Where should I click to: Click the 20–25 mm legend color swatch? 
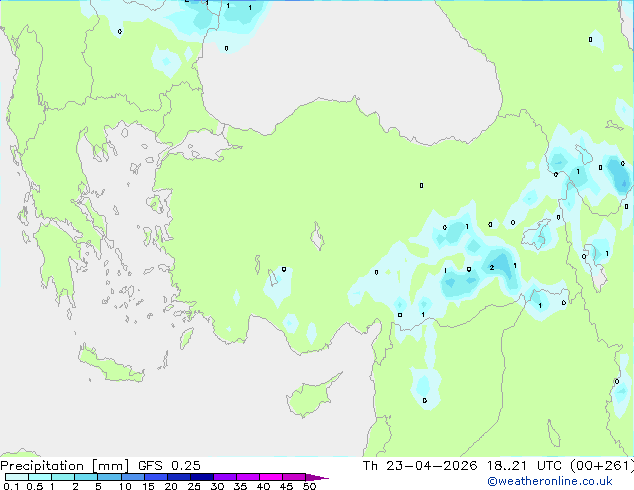click(178, 477)
